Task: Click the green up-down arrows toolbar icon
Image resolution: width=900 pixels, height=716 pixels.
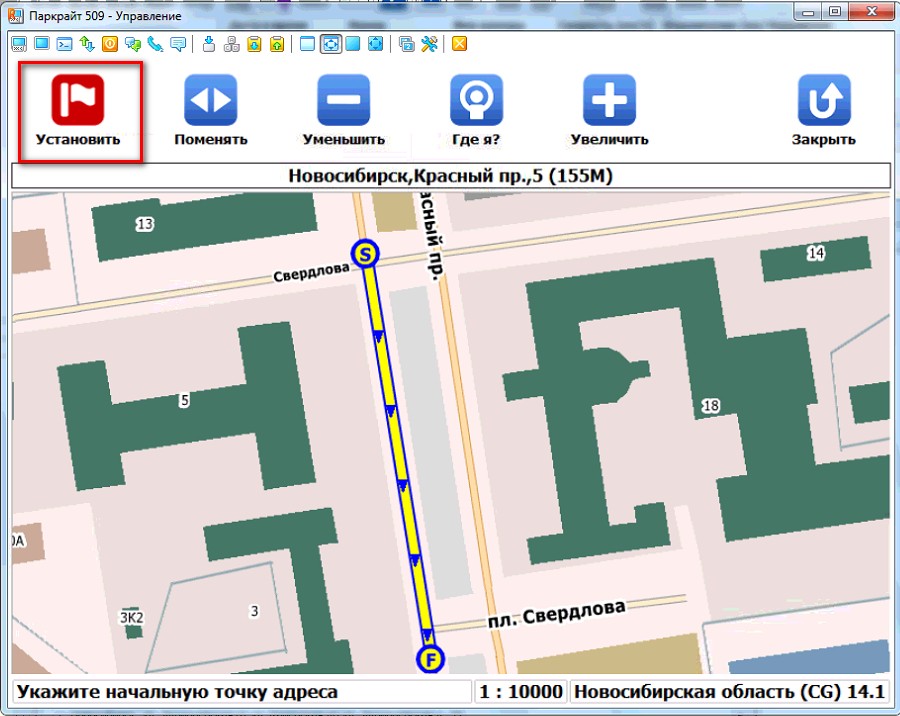Action: (x=87, y=44)
